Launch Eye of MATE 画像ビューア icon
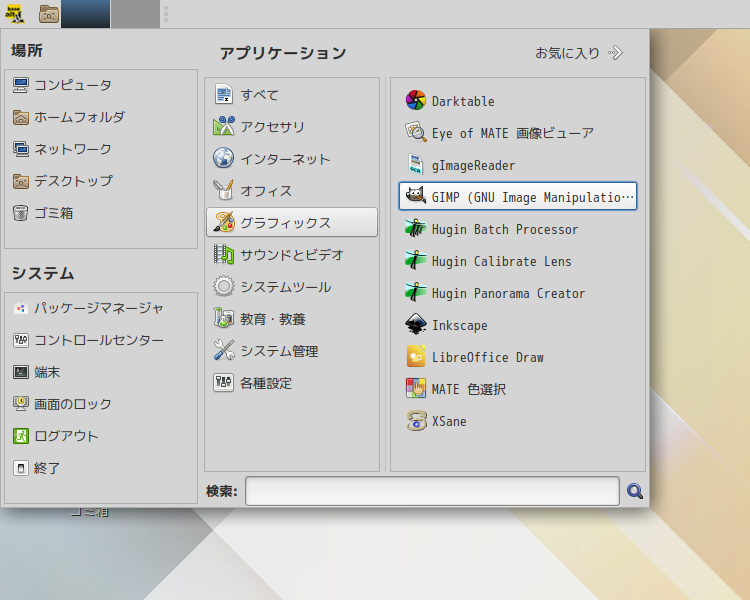 click(x=416, y=133)
